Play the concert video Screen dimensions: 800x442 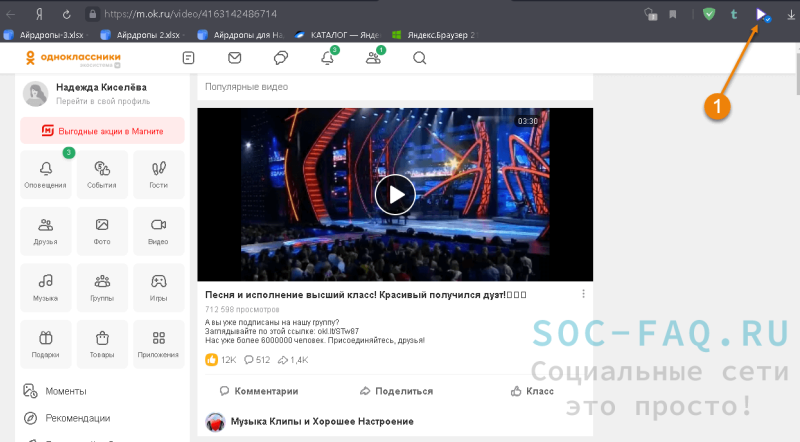395,194
